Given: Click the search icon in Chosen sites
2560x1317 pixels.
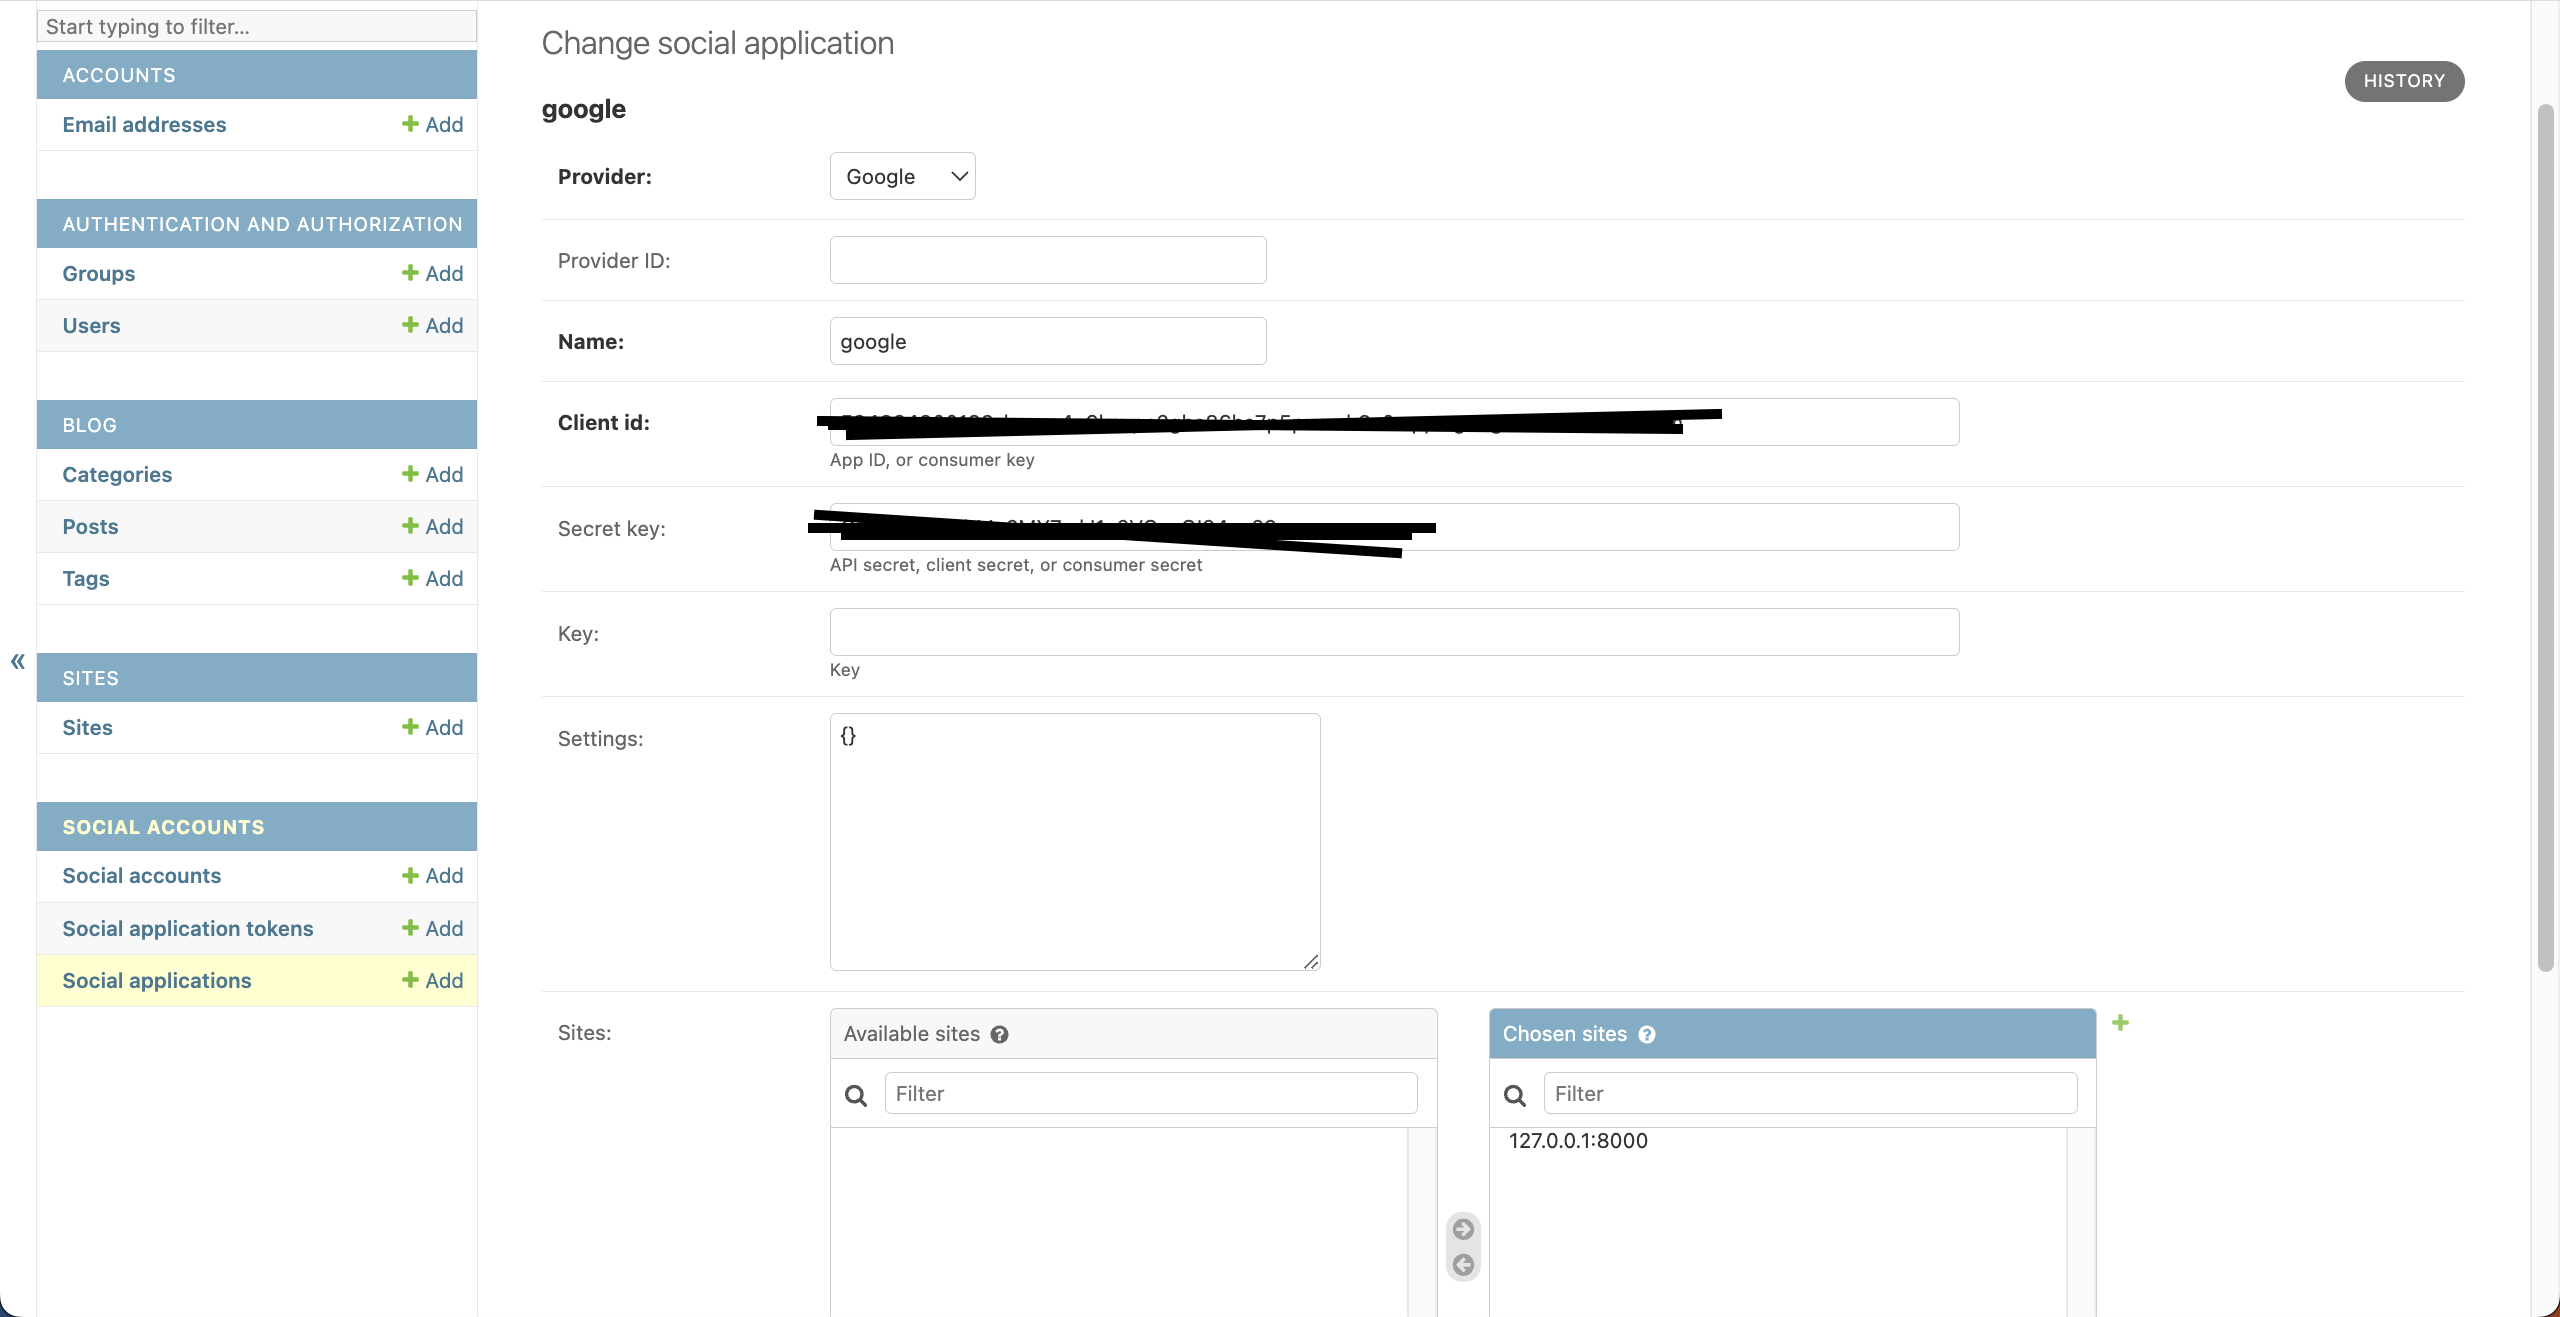Looking at the screenshot, I should pyautogui.click(x=1513, y=1094).
